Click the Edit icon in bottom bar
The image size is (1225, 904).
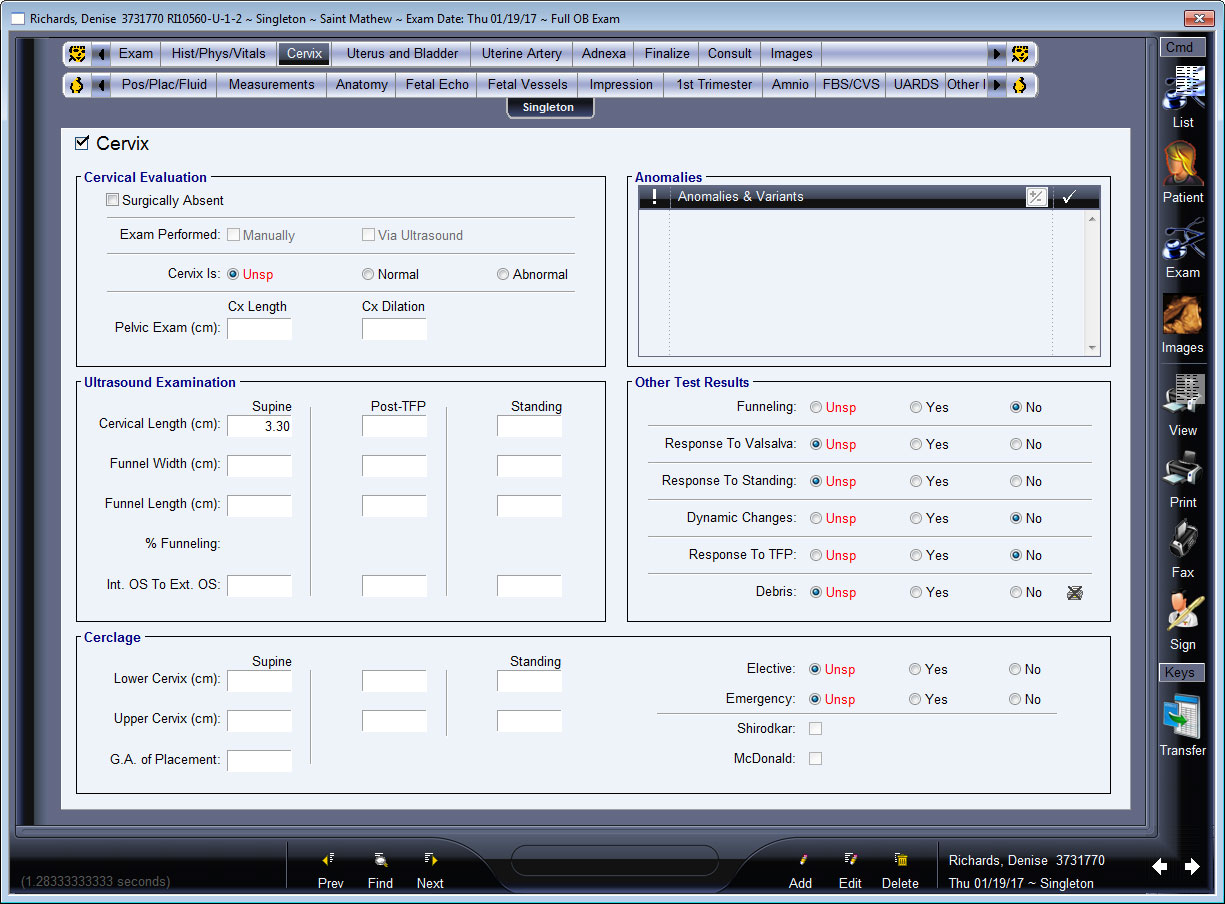pos(850,859)
